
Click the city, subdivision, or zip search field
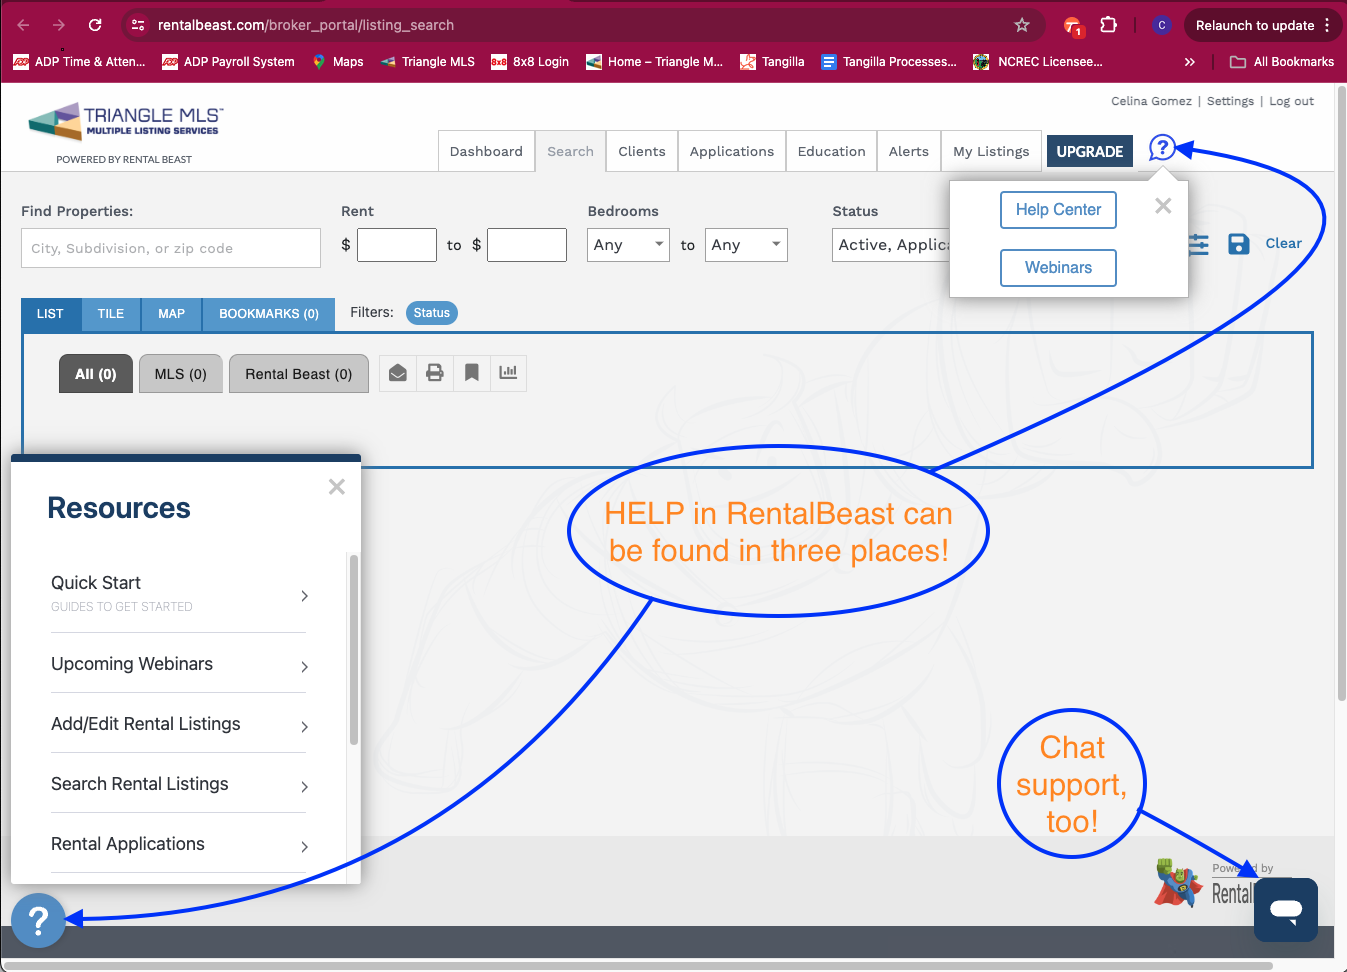coord(171,248)
